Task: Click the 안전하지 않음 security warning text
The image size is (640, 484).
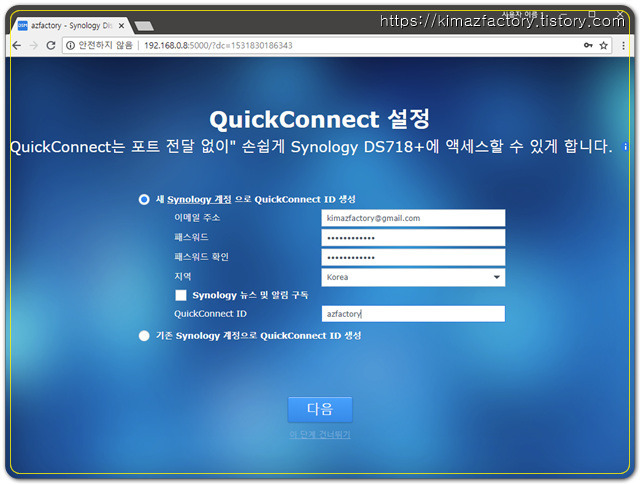Action: [x=105, y=45]
